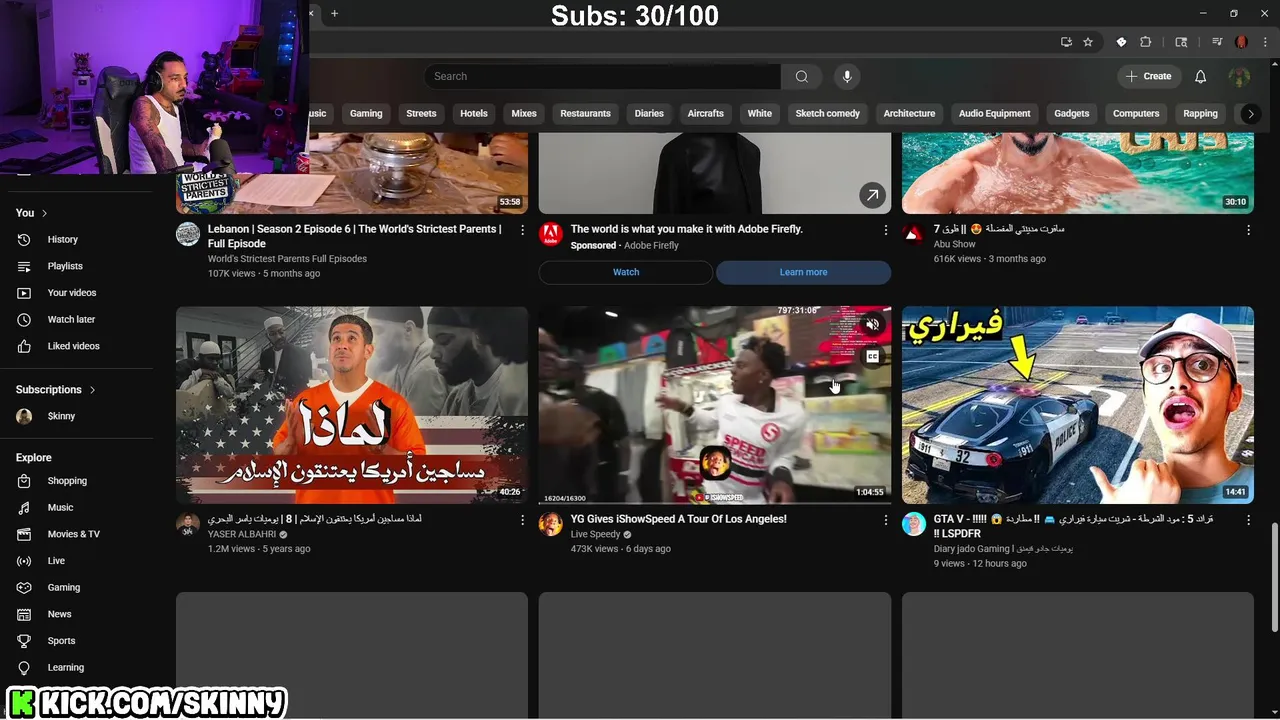The width and height of the screenshot is (1280, 720).
Task: Open a new browser tab
Action: [335, 13]
